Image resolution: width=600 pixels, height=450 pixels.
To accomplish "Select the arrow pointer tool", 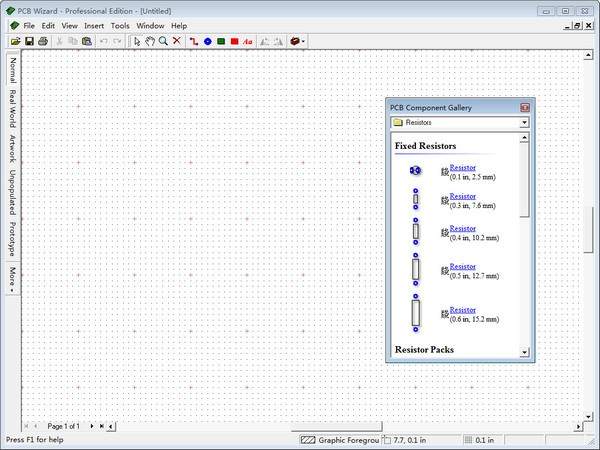I will click(x=137, y=41).
